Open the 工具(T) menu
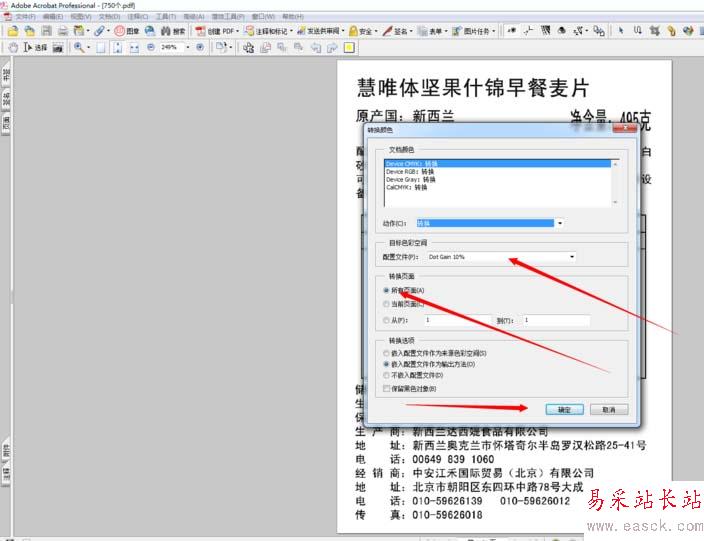The width and height of the screenshot is (704, 541). pyautogui.click(x=166, y=17)
